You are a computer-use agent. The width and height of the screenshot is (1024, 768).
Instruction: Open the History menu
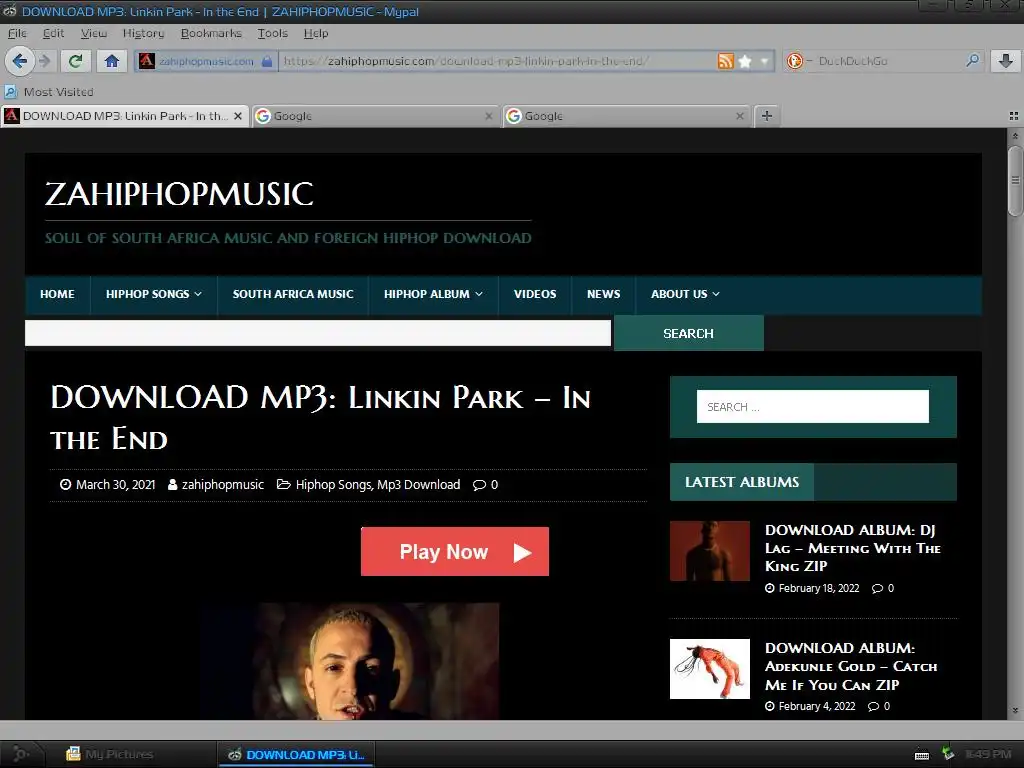[144, 33]
